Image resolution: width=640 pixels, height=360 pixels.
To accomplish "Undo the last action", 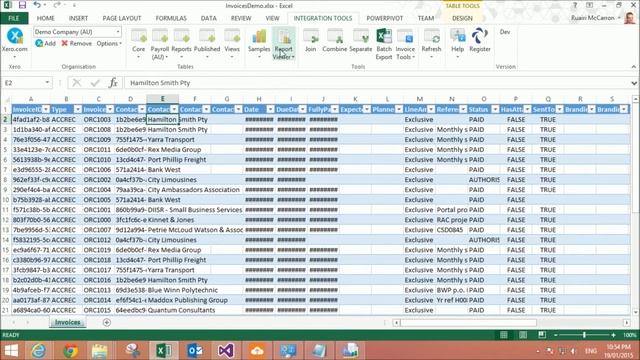I will coord(37,5).
